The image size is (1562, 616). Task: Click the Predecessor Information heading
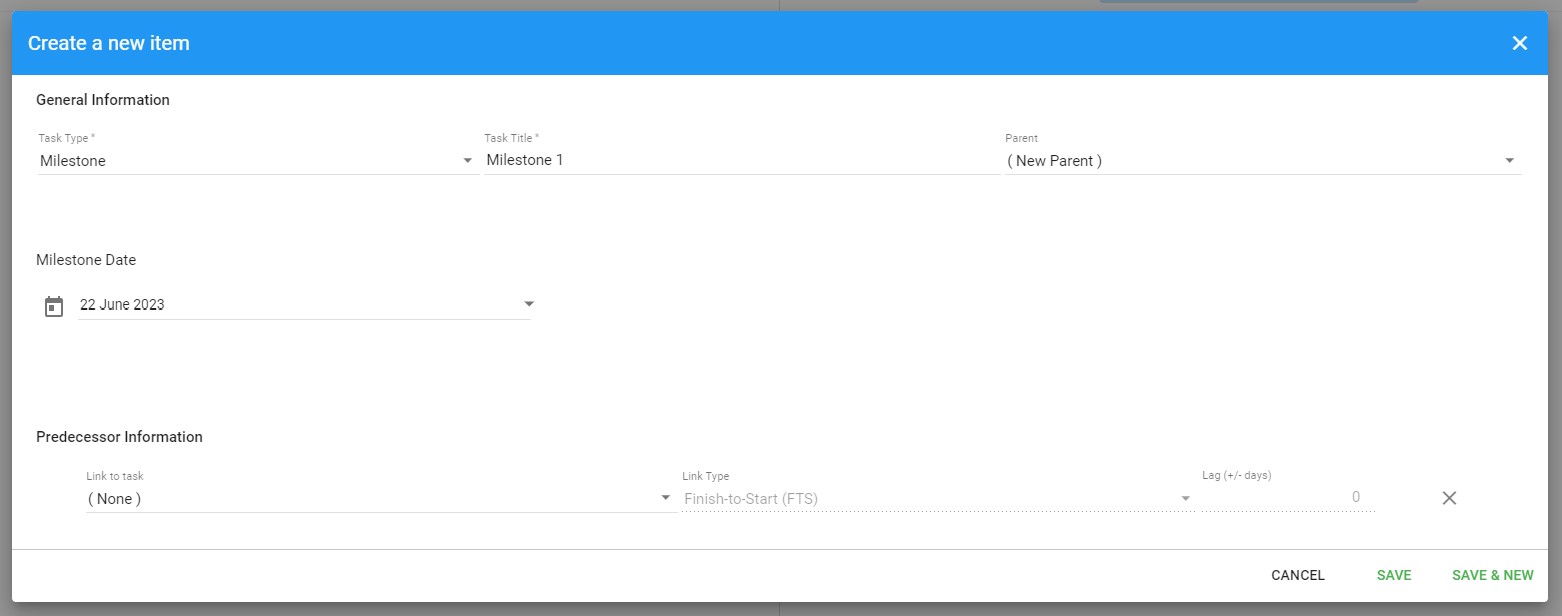click(119, 437)
